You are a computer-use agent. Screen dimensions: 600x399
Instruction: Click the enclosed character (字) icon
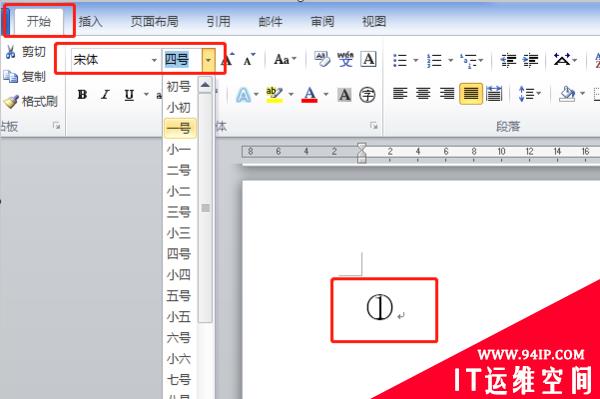click(367, 94)
